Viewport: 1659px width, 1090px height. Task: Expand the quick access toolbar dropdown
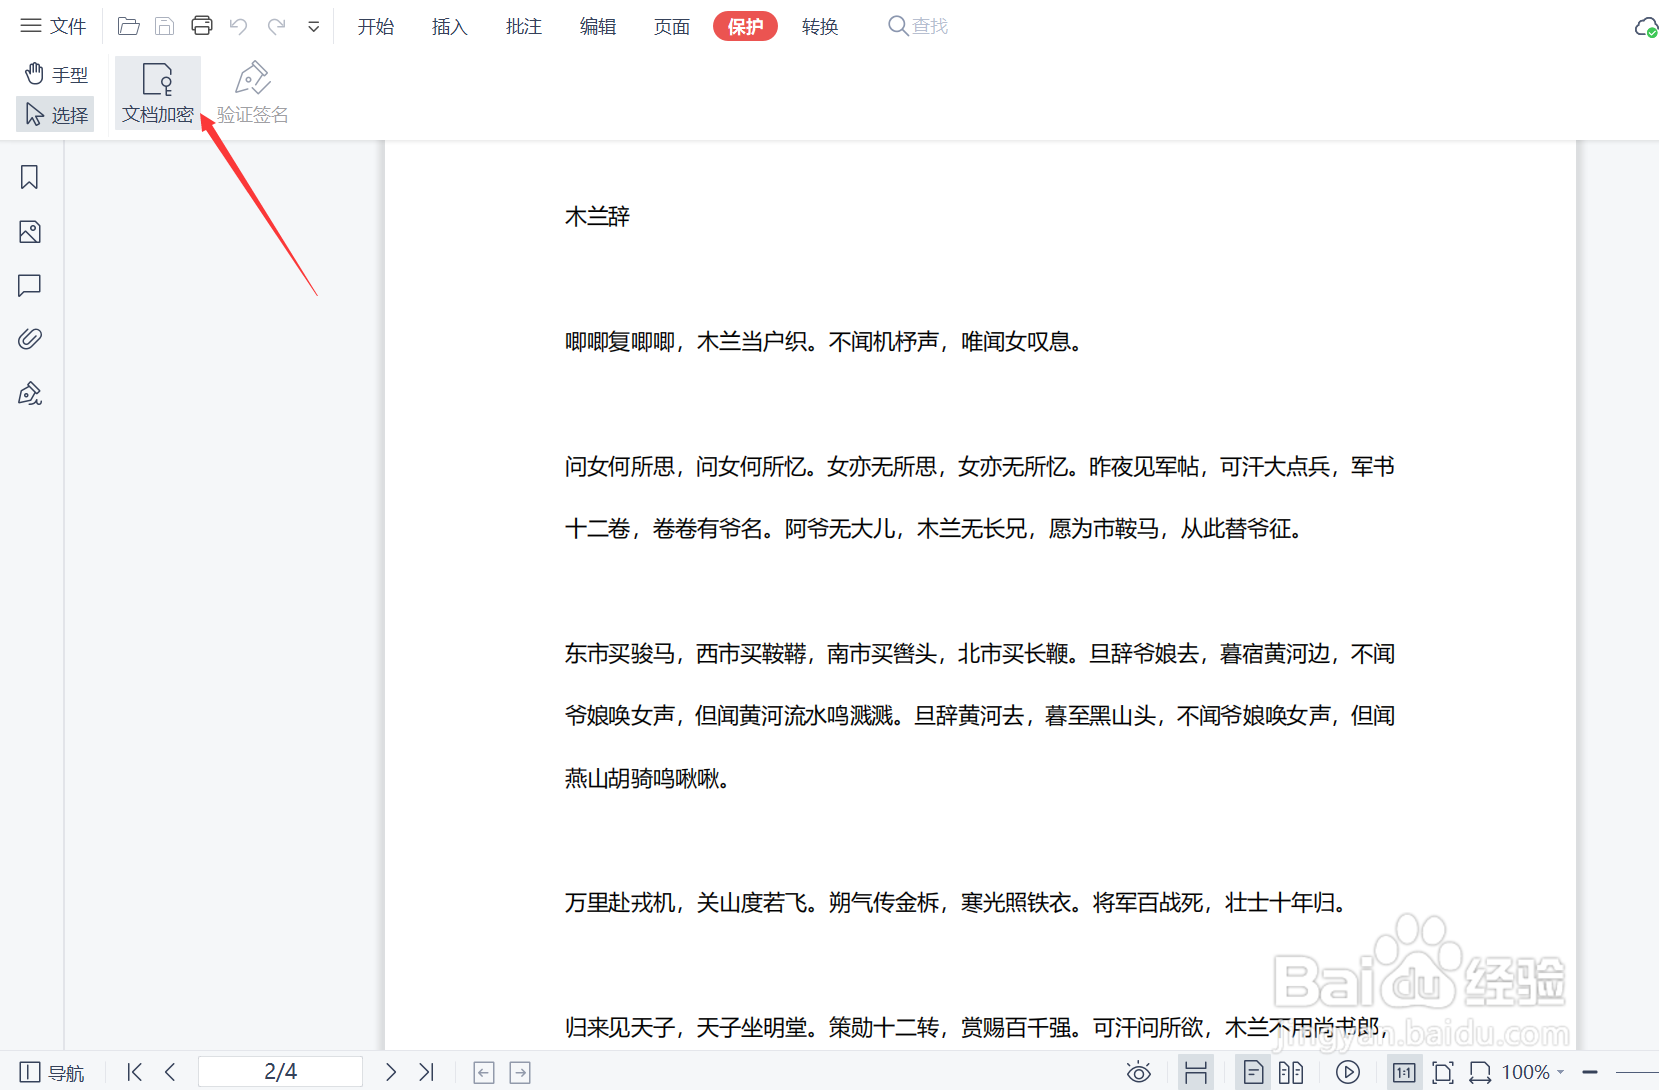[314, 27]
